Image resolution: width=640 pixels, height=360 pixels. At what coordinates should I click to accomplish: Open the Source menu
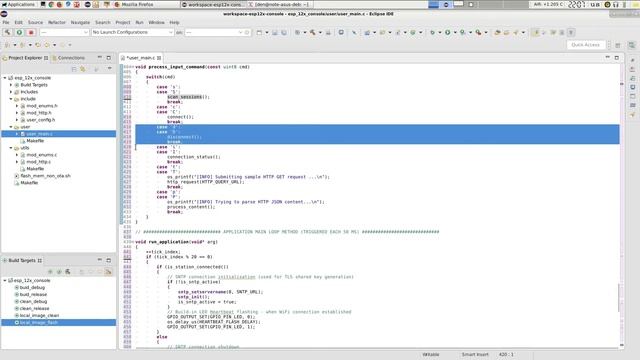coord(35,22)
